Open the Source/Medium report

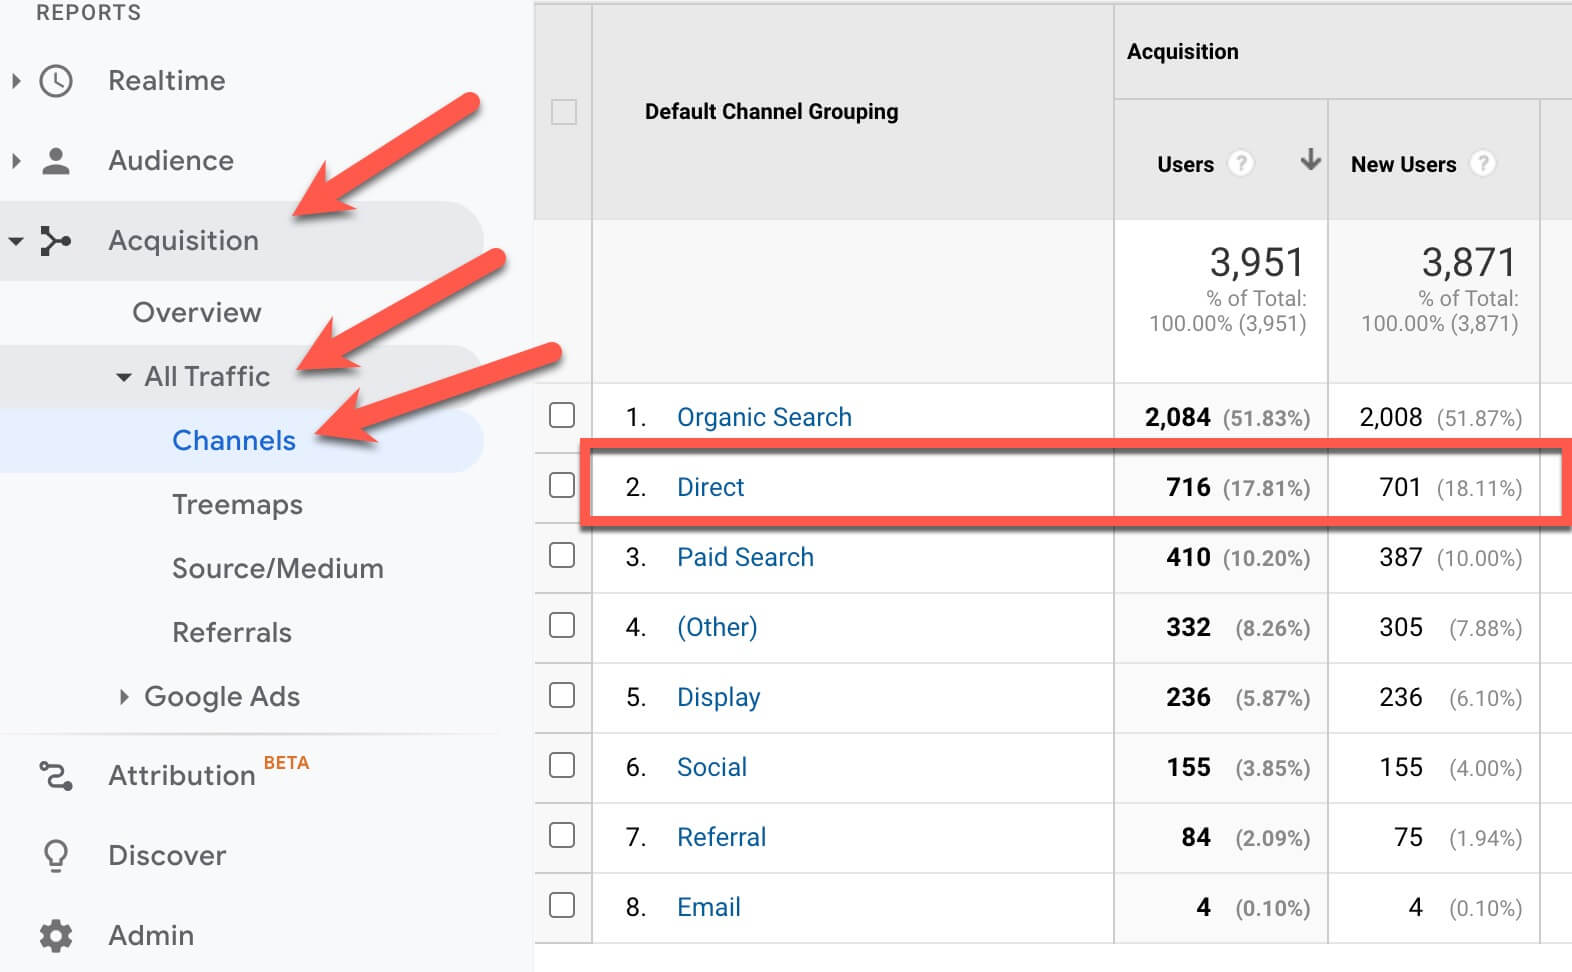click(278, 568)
